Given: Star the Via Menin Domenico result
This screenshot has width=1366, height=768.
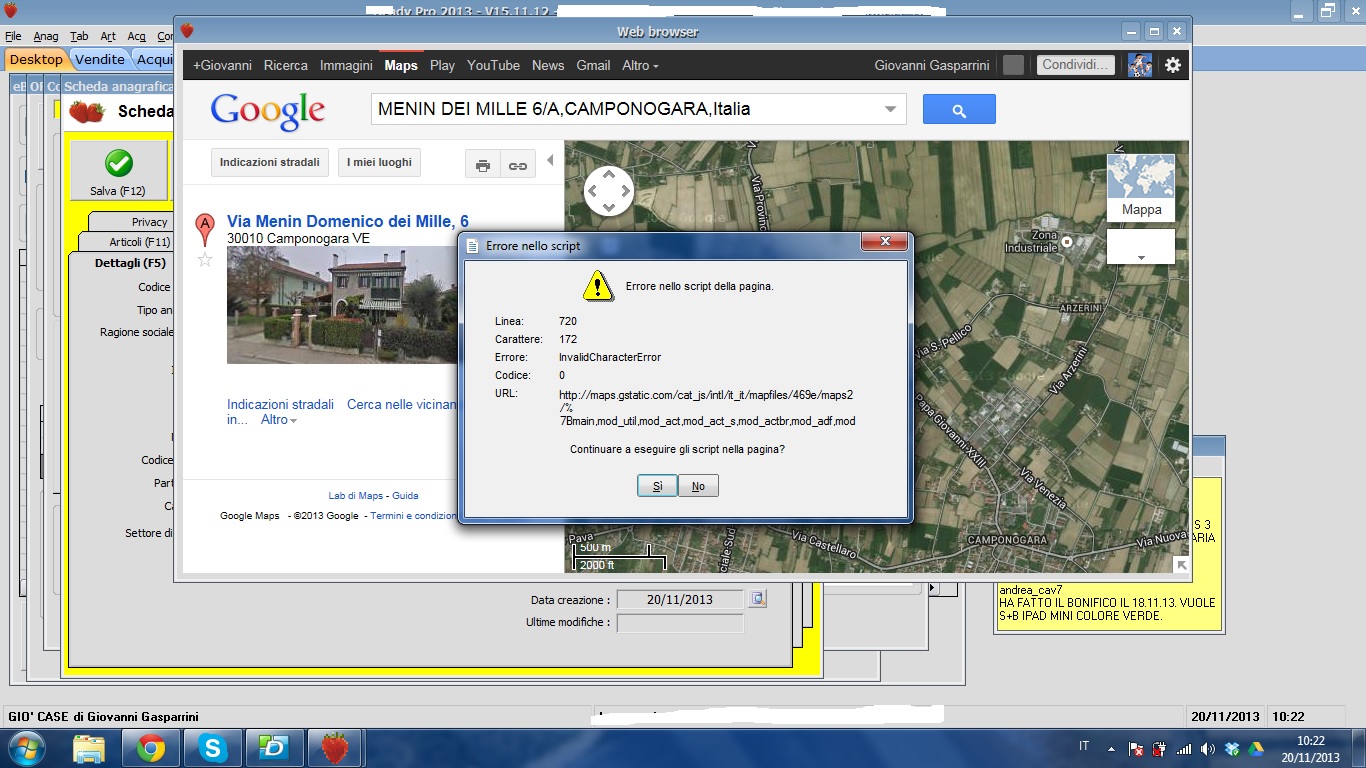Looking at the screenshot, I should 205,260.
